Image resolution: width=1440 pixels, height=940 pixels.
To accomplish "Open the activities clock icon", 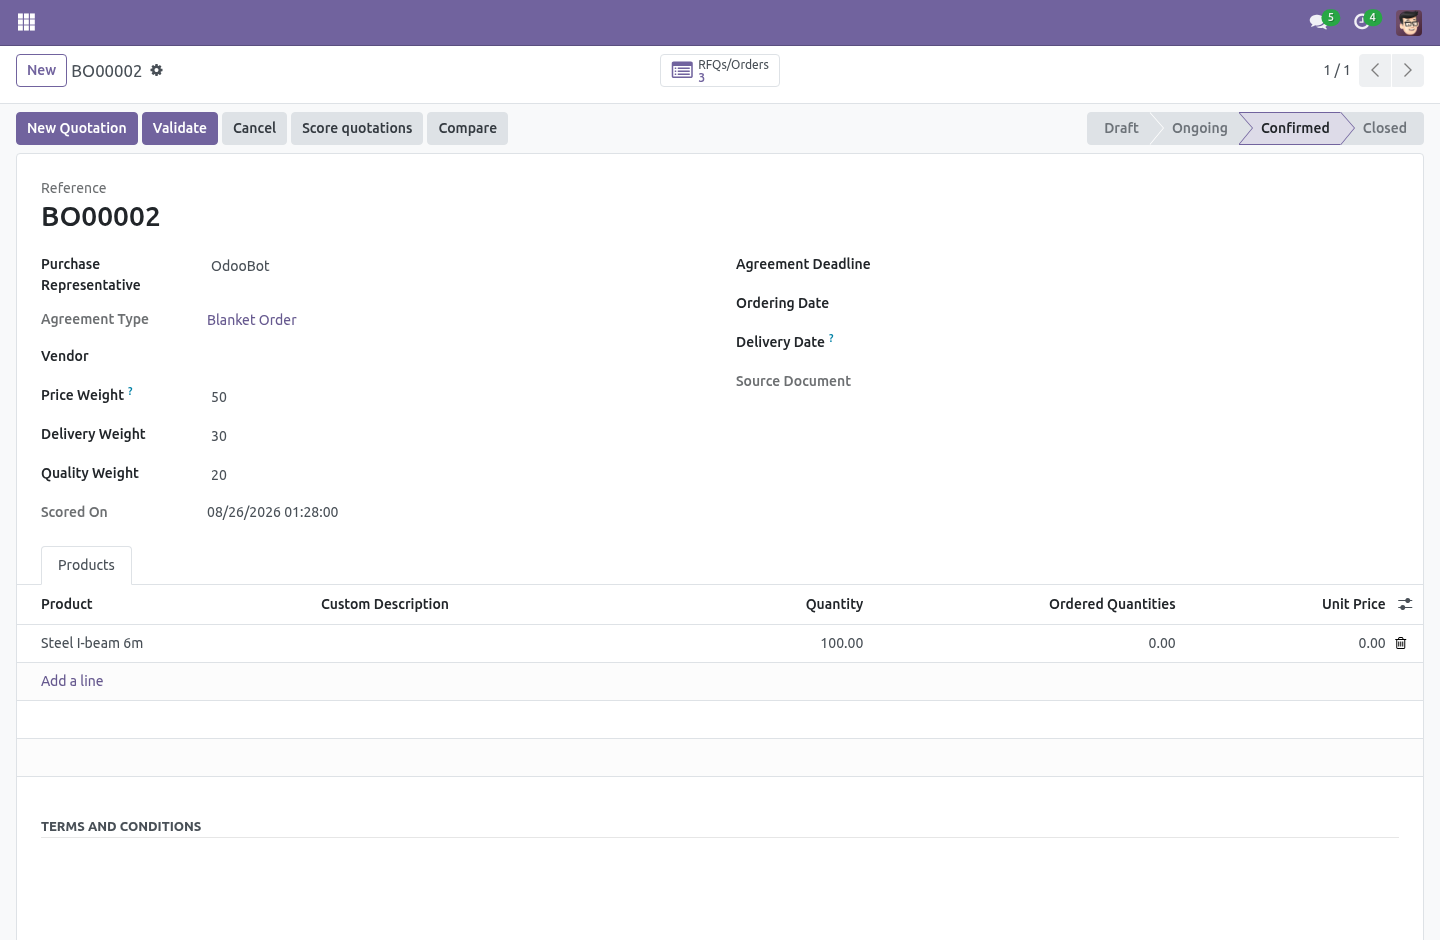I will (1361, 22).
